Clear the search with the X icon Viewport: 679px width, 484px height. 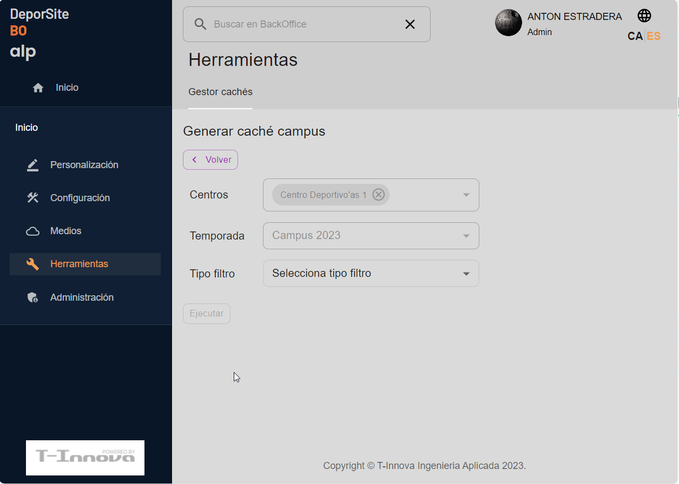tap(410, 24)
